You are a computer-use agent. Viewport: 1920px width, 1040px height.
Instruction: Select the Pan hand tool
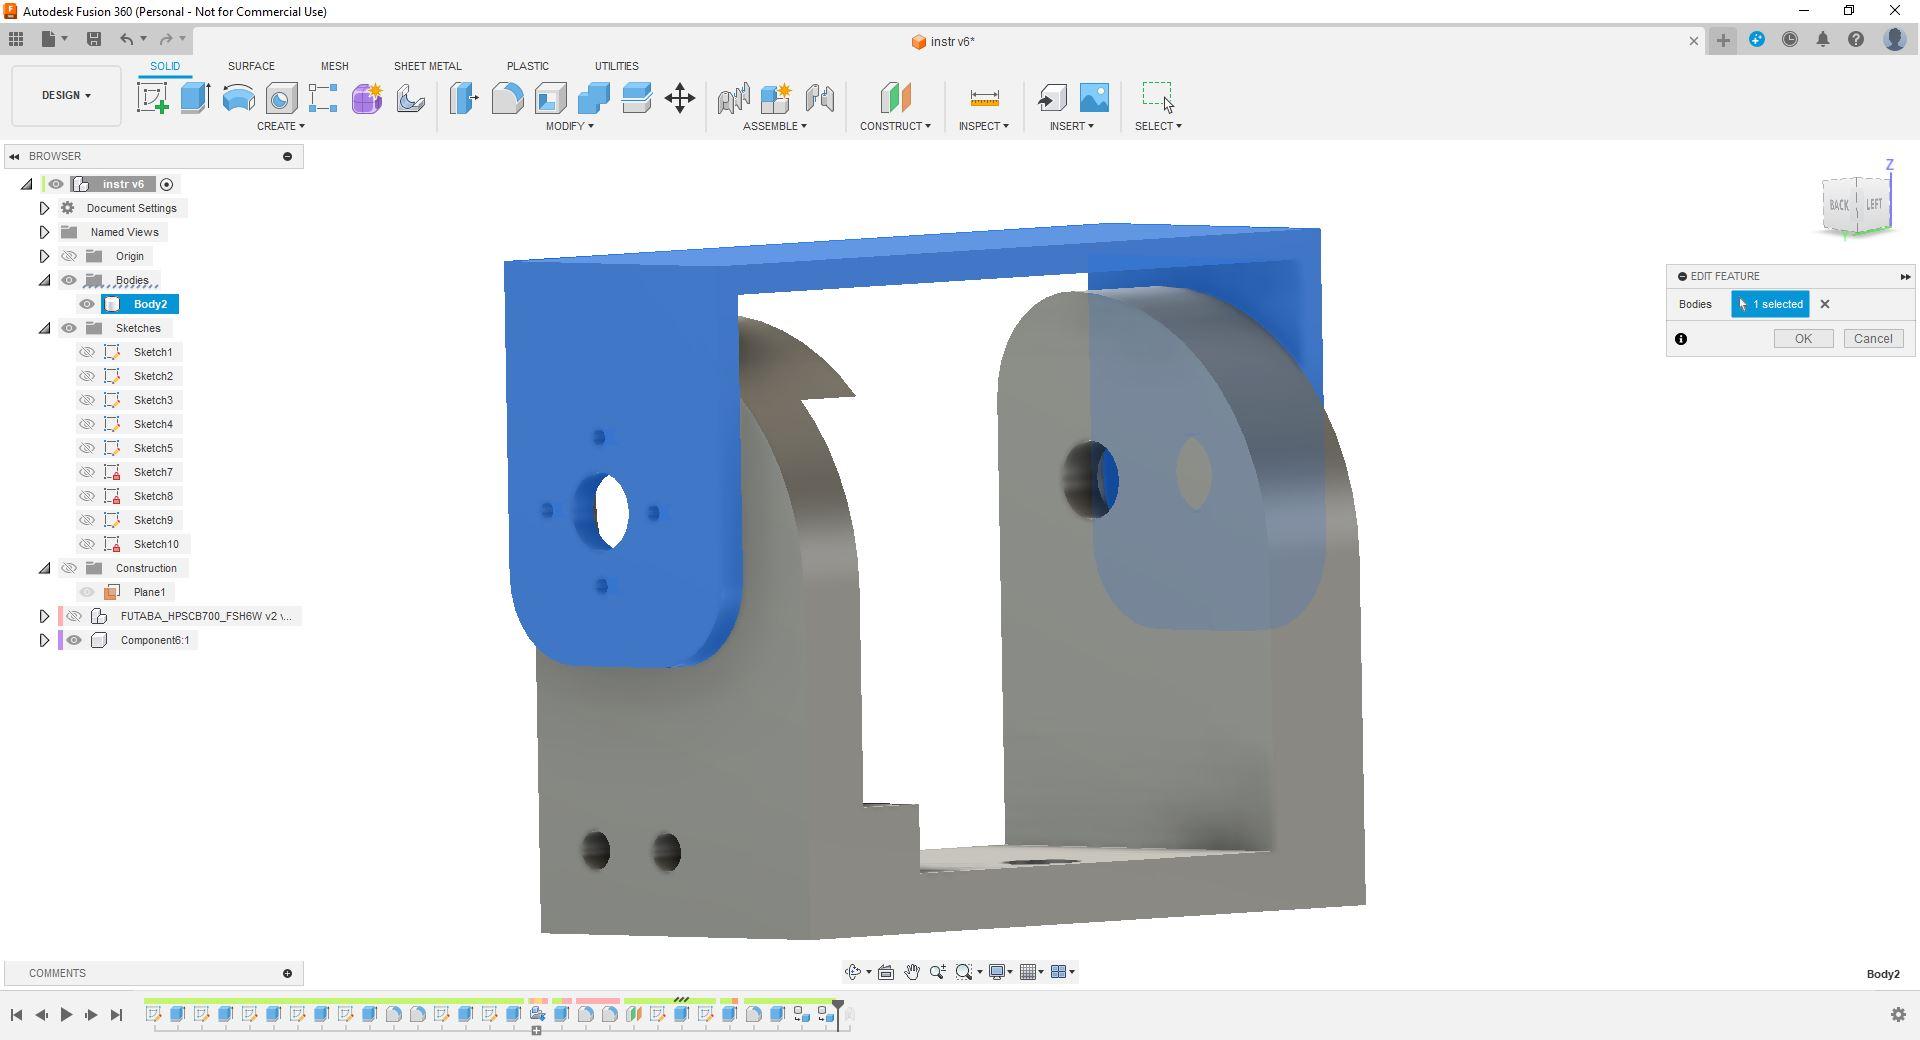tap(912, 972)
